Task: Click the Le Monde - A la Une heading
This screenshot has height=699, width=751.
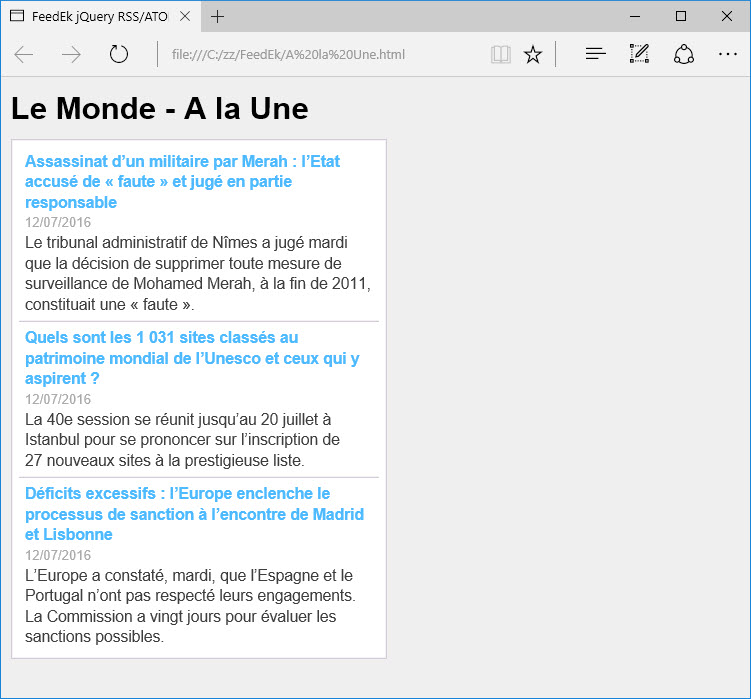Action: tap(159, 108)
